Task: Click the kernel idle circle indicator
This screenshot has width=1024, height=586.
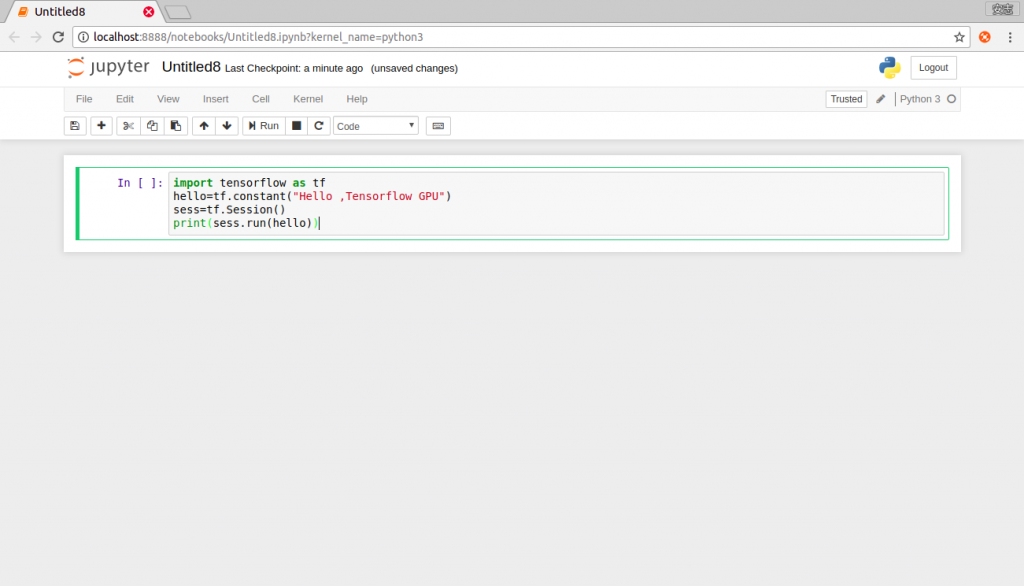Action: pos(952,99)
